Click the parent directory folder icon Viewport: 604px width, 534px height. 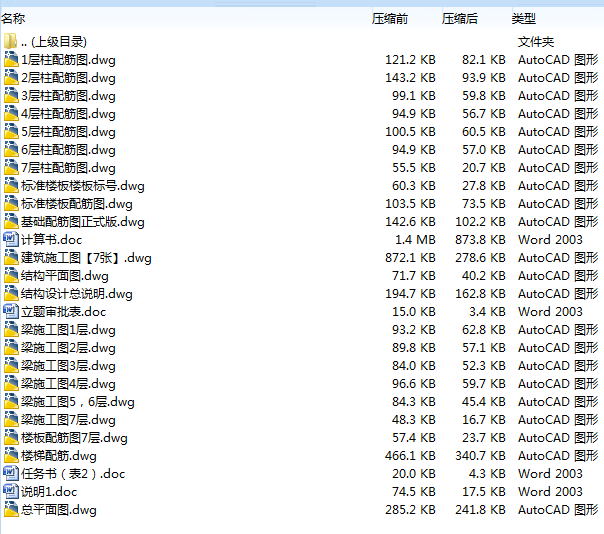(10, 41)
